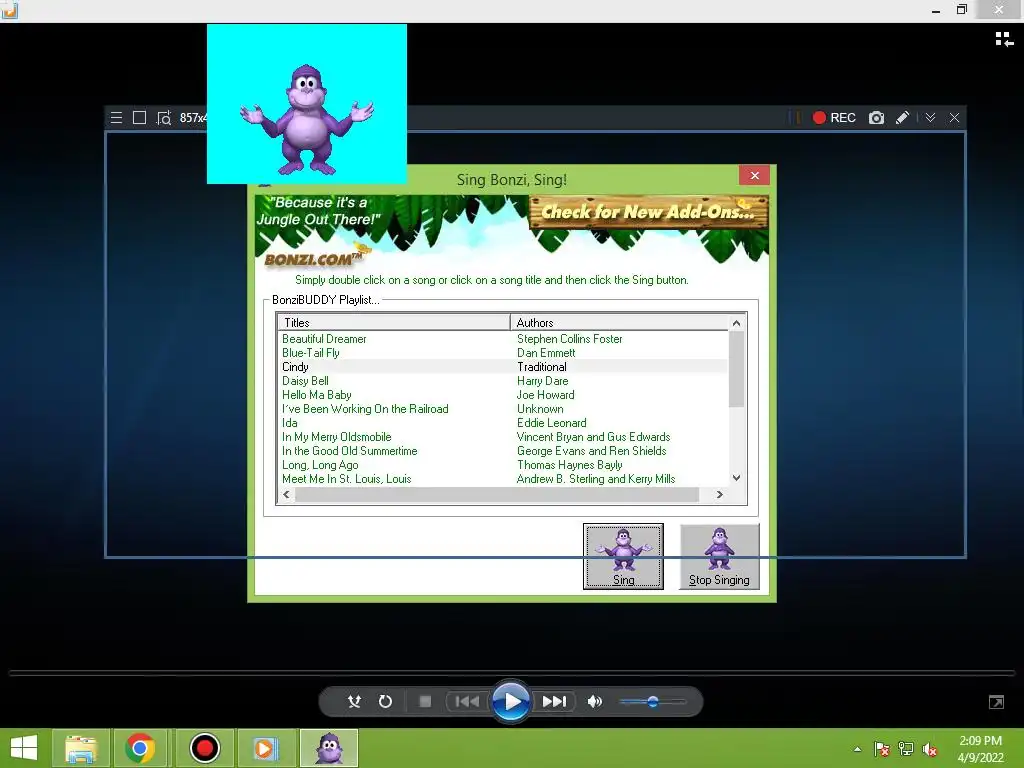1024x768 pixels.
Task: Open Action Center flag icon
Action: [882, 749]
